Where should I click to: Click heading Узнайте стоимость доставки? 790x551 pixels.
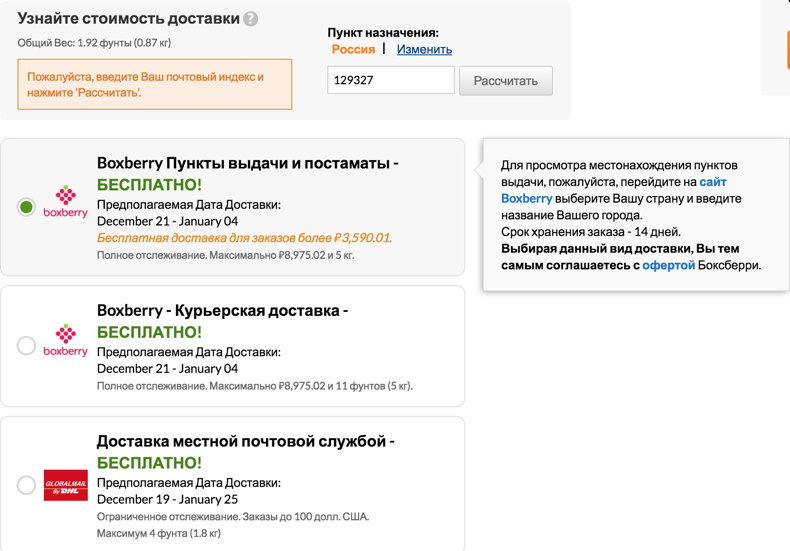(128, 19)
